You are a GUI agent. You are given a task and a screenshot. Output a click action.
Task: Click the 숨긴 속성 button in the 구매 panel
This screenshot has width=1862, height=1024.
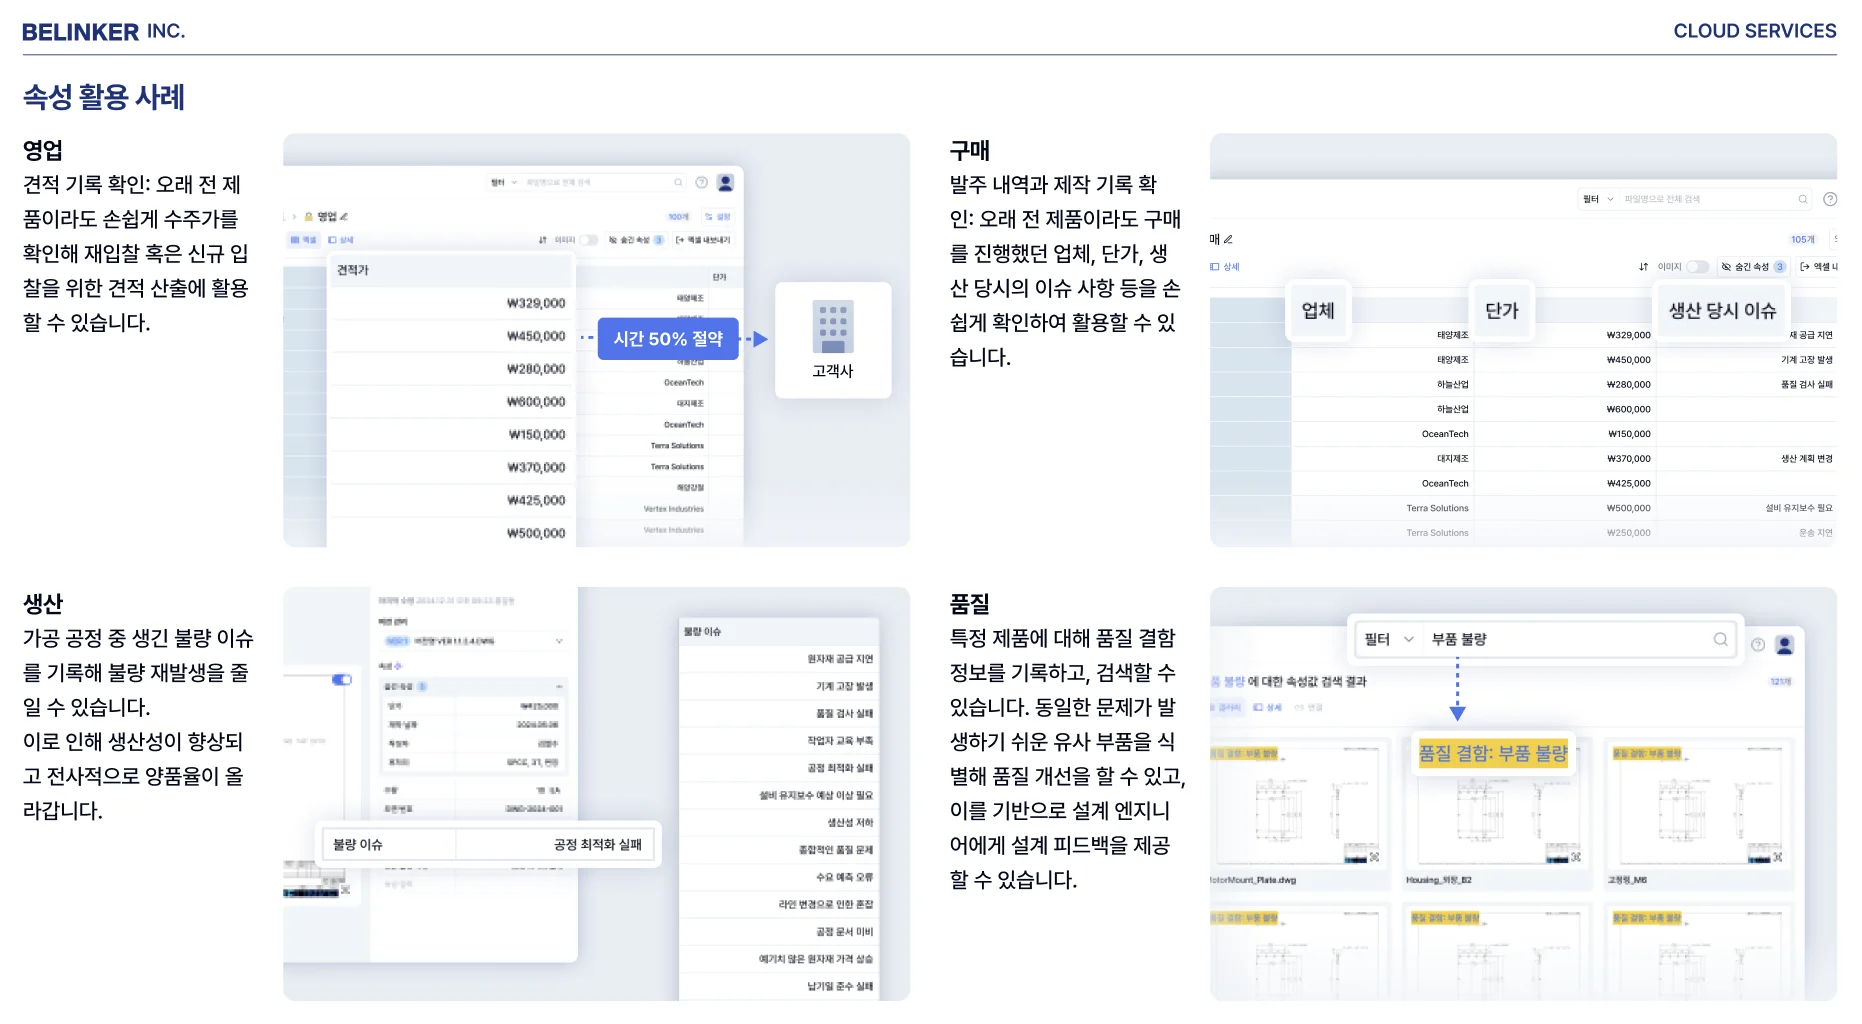[x=1753, y=267]
